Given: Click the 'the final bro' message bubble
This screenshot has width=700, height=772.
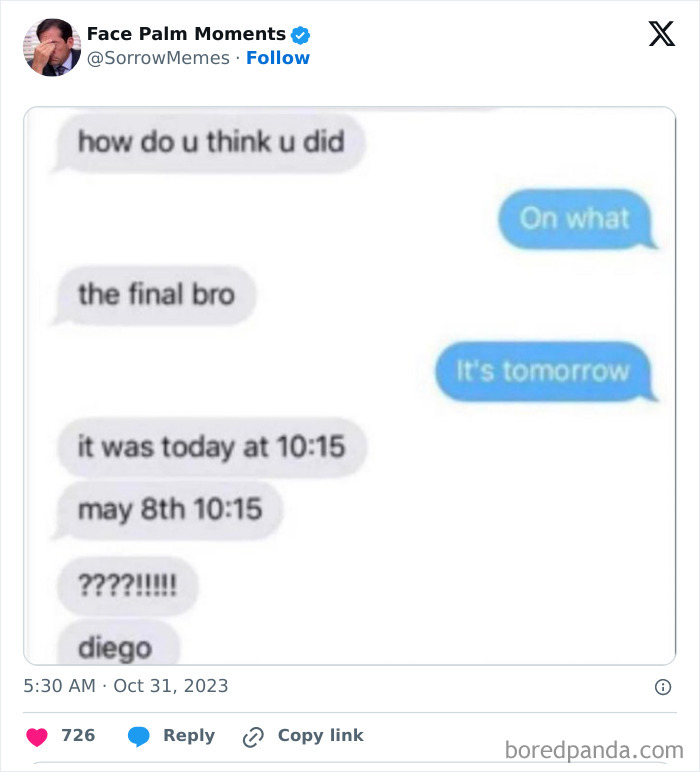Looking at the screenshot, I should coord(156,294).
